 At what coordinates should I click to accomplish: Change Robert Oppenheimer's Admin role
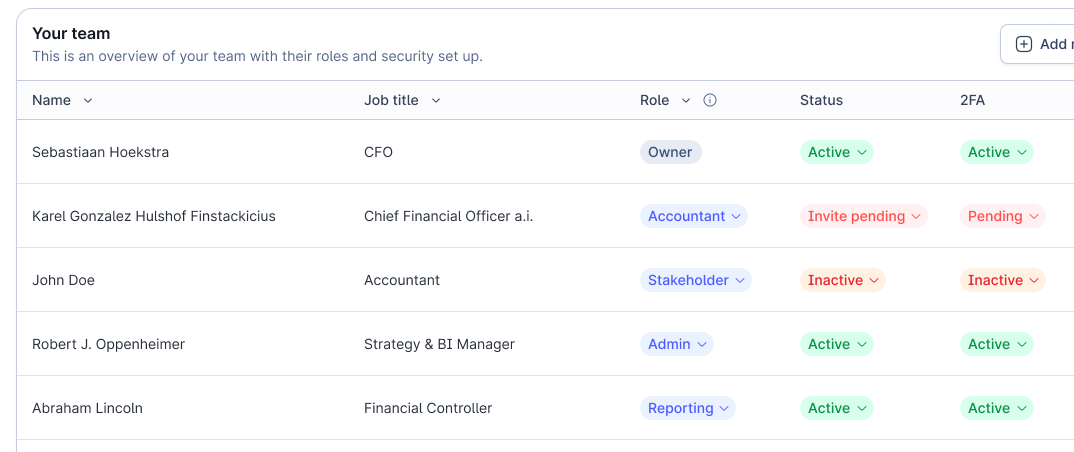676,344
